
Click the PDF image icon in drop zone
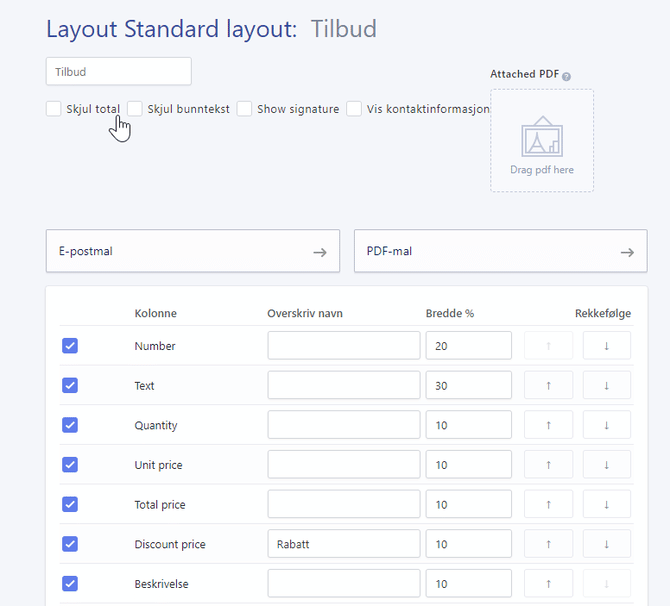542,138
